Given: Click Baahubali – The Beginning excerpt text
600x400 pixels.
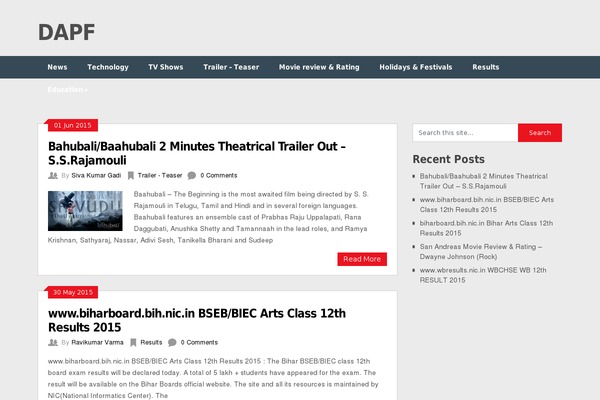Looking at the screenshot, I should click(x=208, y=217).
